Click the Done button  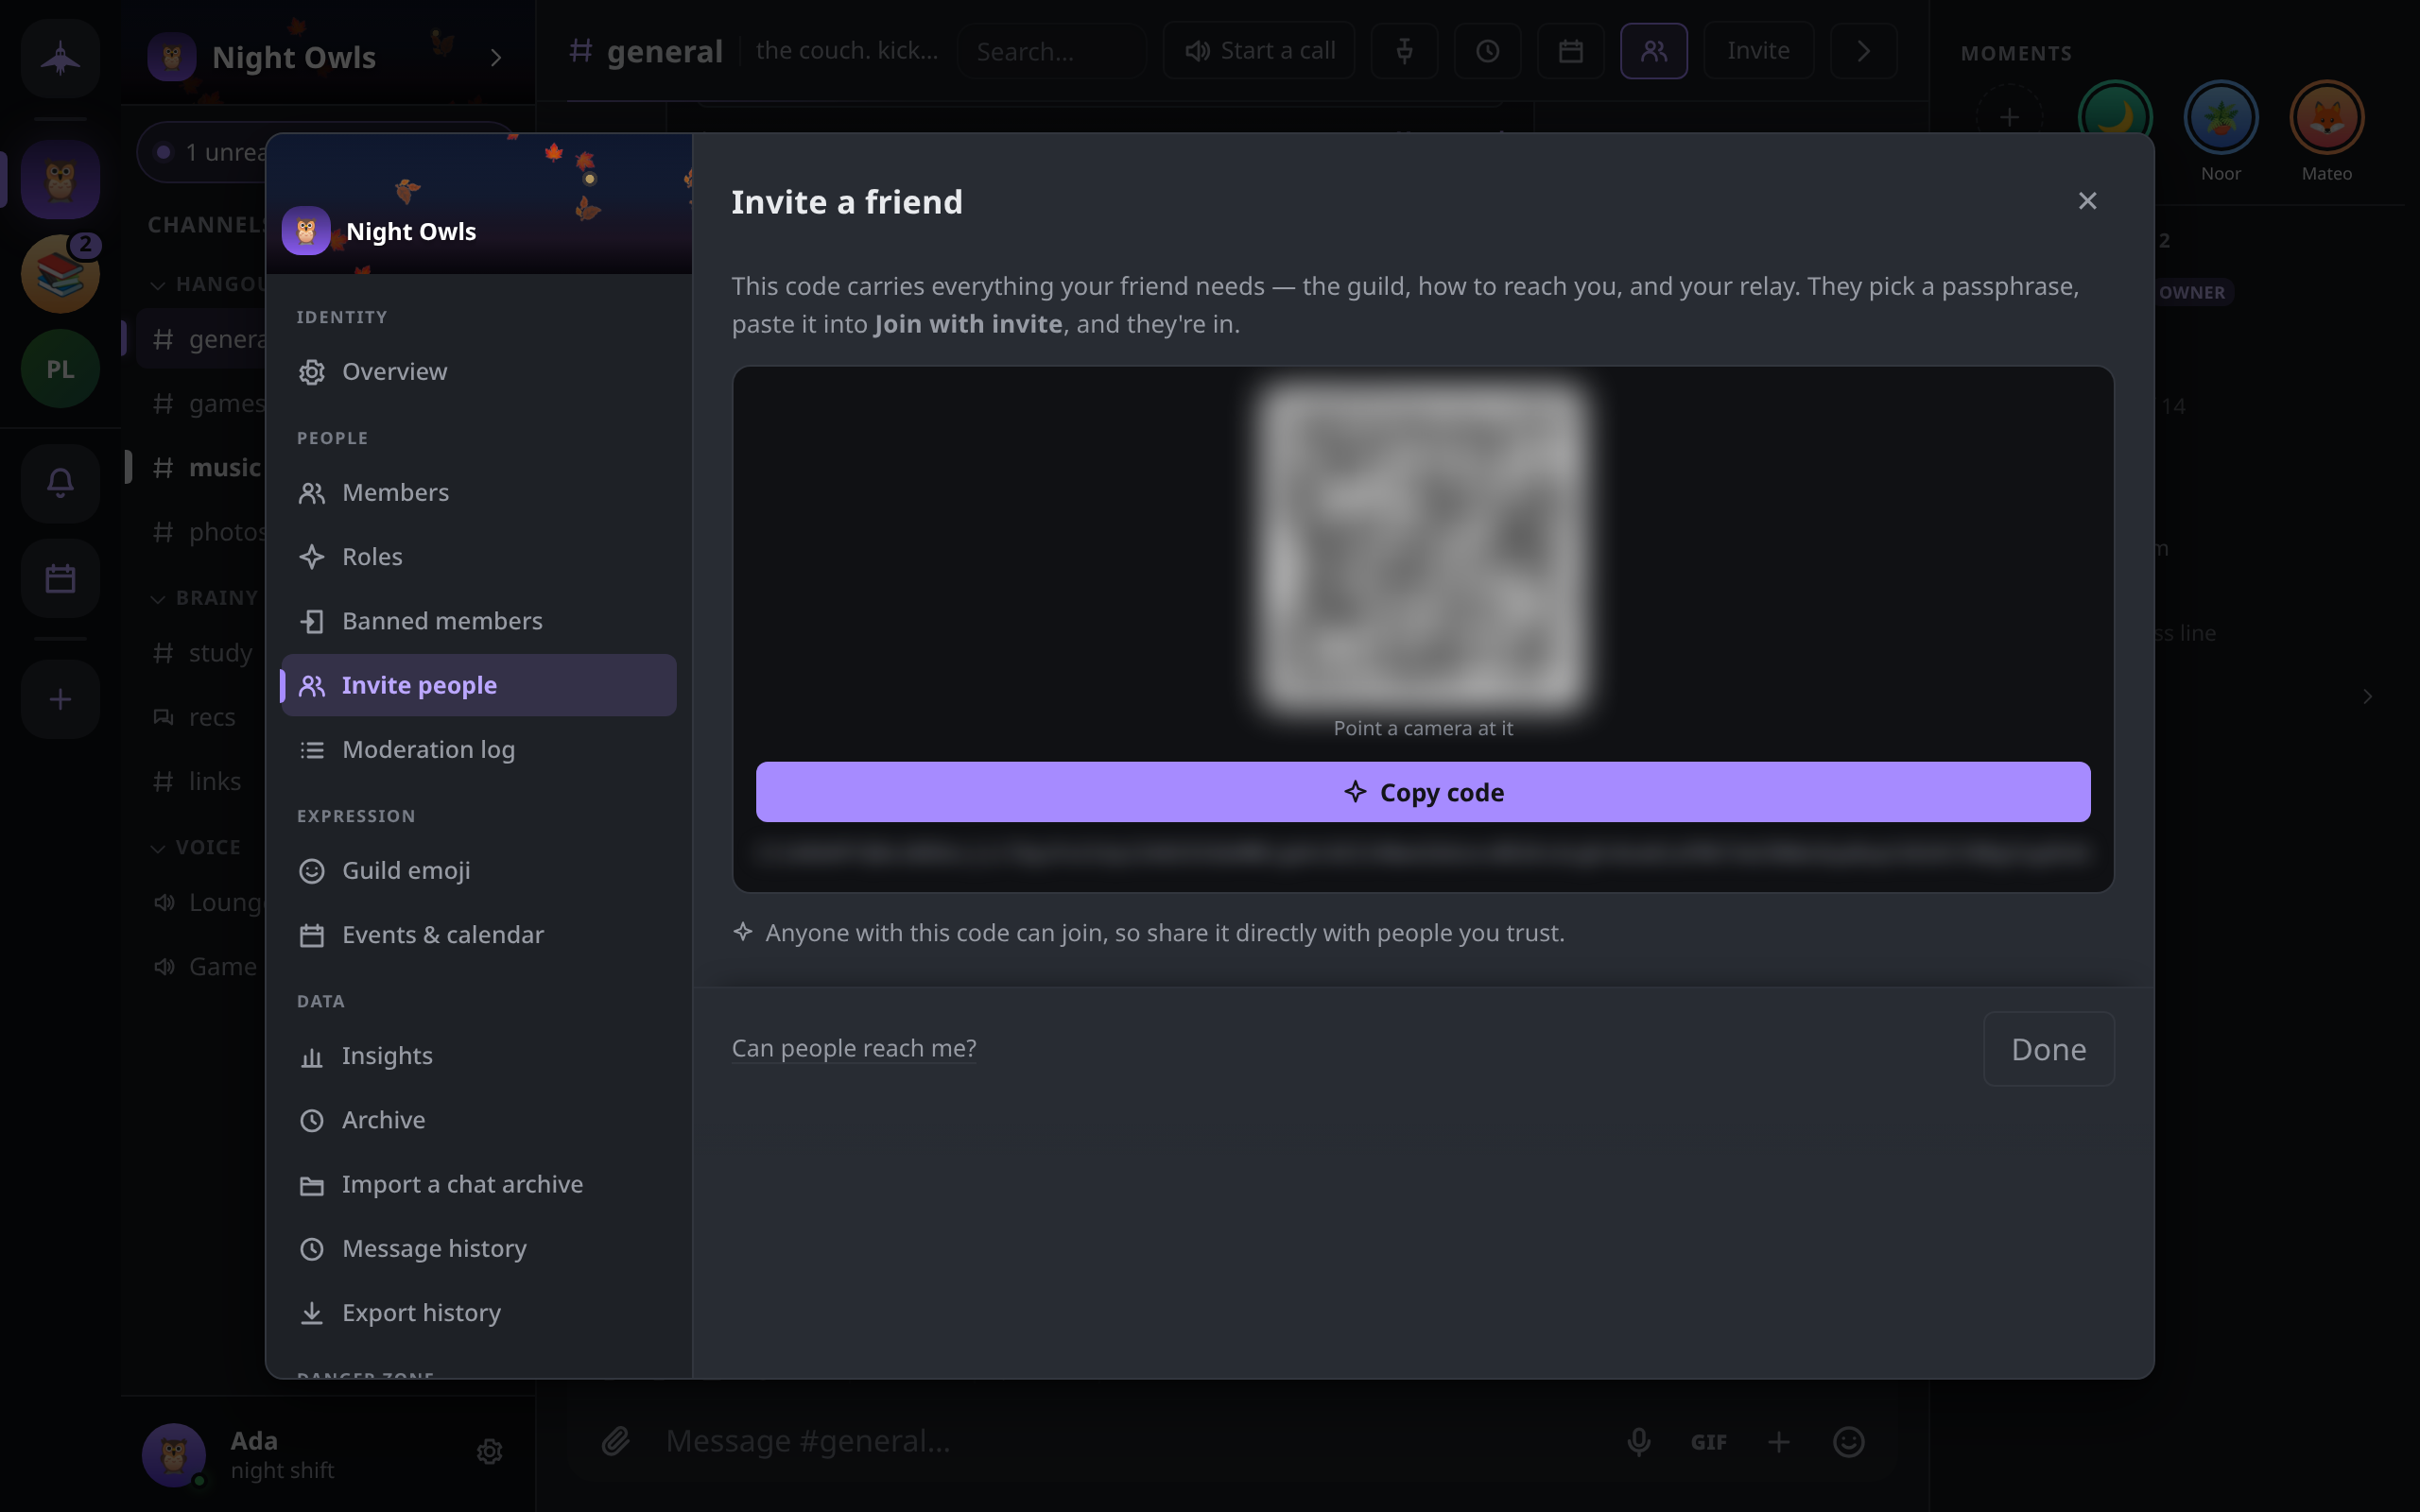pyautogui.click(x=2048, y=1049)
